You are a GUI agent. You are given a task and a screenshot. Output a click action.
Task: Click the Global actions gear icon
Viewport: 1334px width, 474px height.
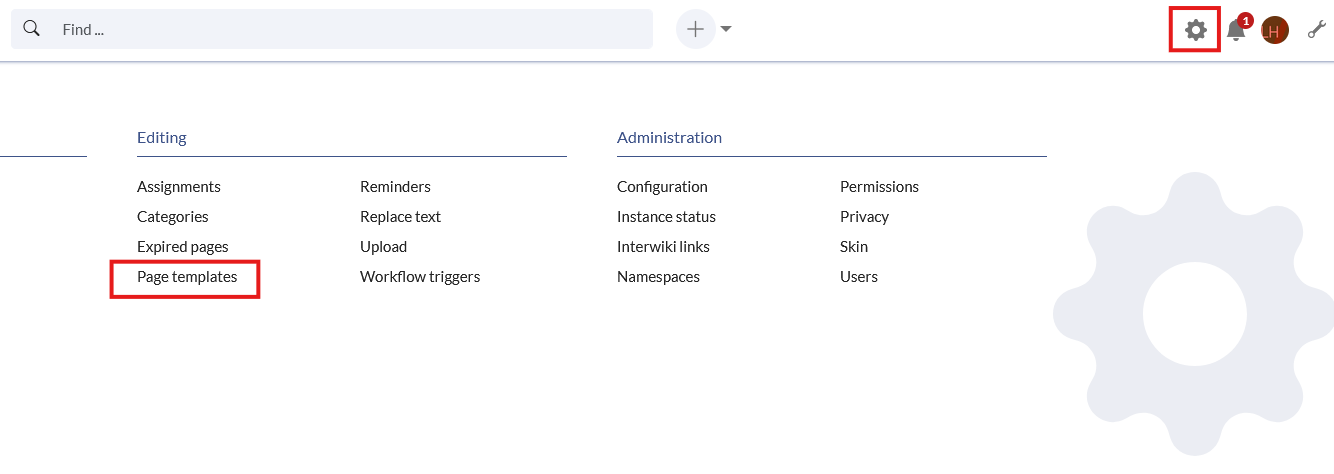[x=1195, y=30]
